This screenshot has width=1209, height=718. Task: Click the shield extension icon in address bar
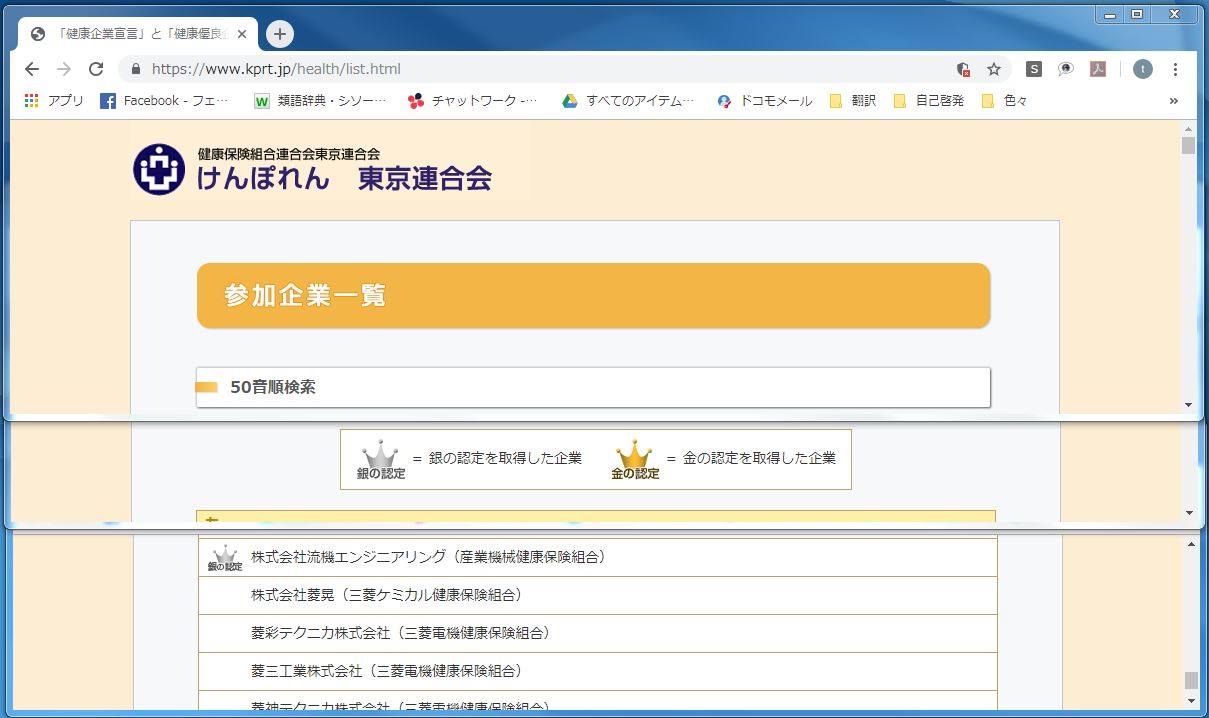(963, 69)
